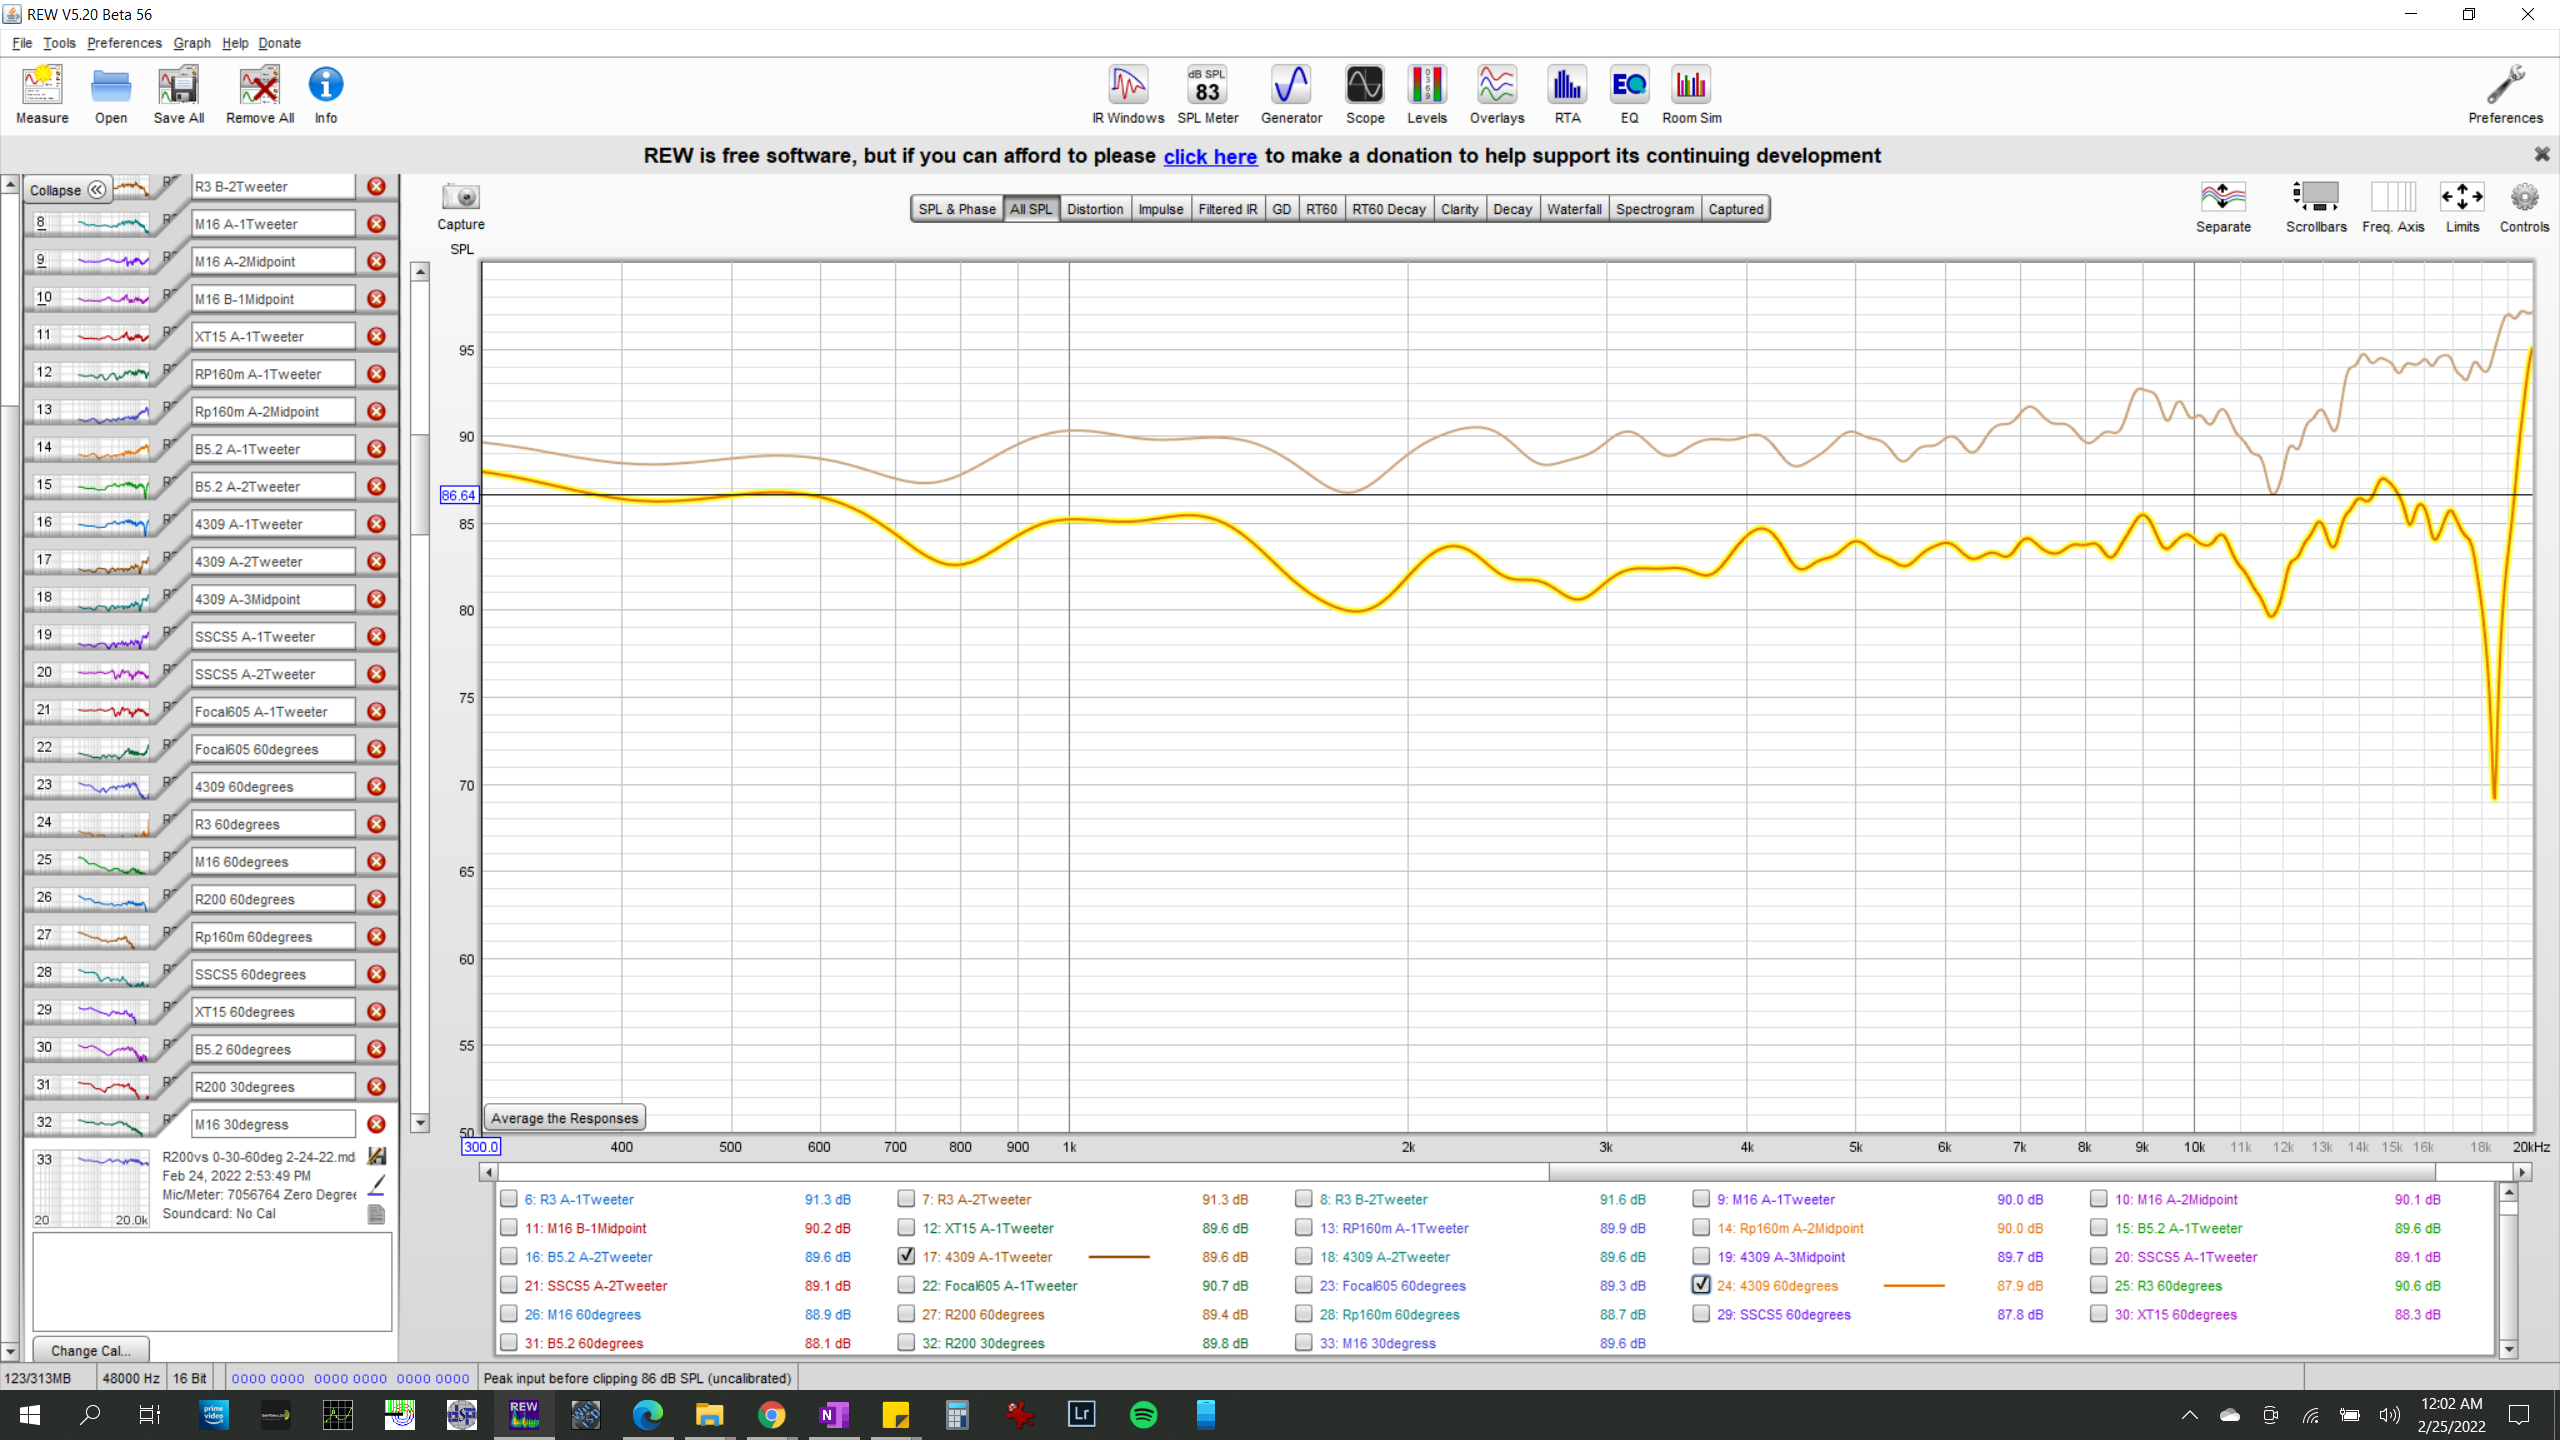Dismiss the donation banner

click(x=2541, y=154)
